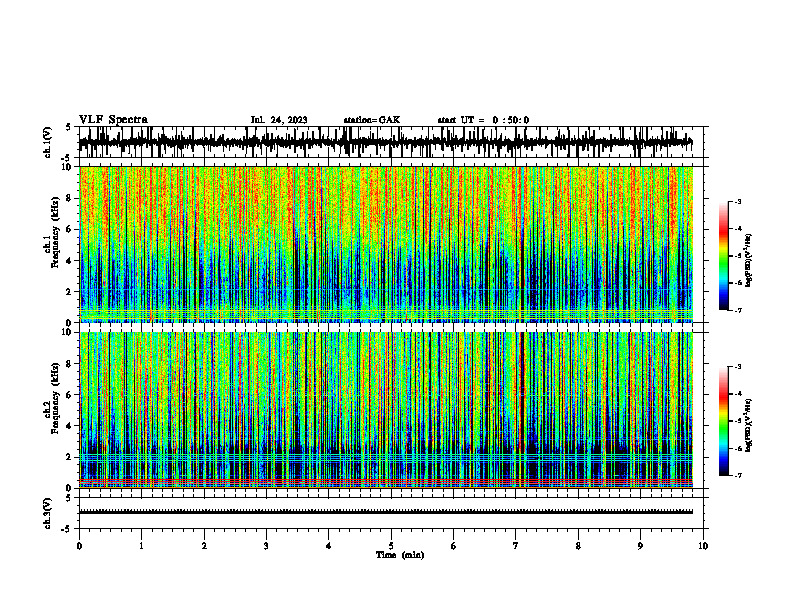
Task: Select the 9 minute tick on time axis
Action: (x=640, y=546)
